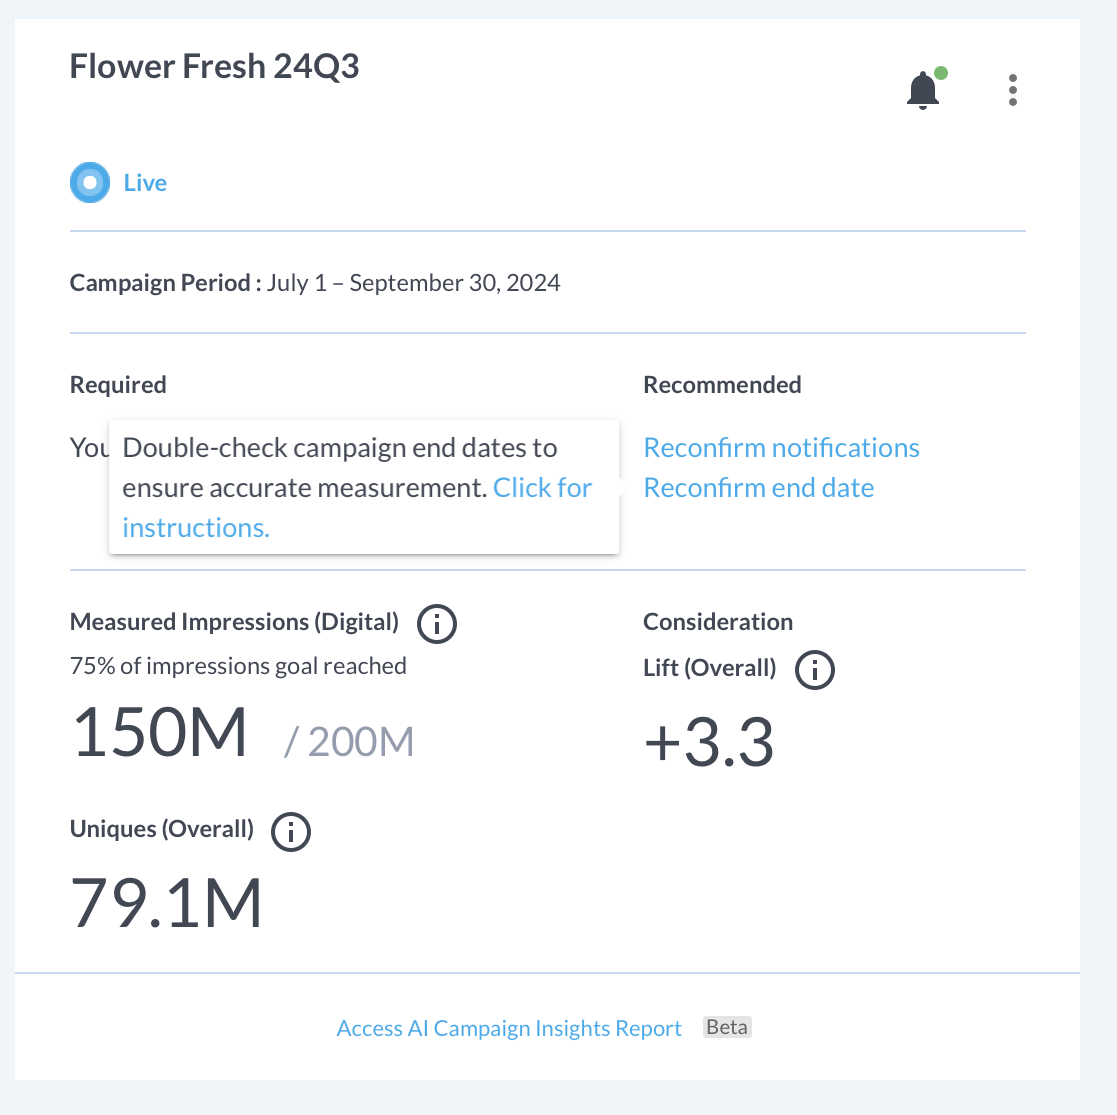The width and height of the screenshot is (1117, 1115).
Task: Open Access AI Campaign Insights Report
Action: coord(509,1028)
